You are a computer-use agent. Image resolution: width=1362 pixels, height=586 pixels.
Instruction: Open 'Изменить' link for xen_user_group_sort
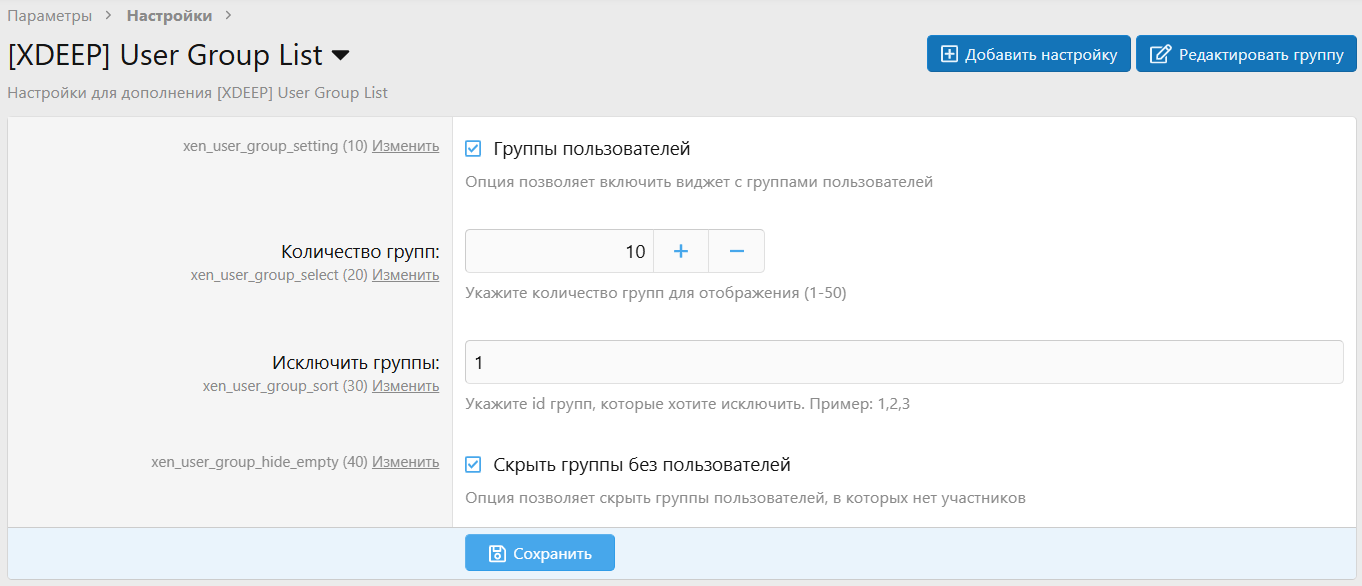(405, 385)
